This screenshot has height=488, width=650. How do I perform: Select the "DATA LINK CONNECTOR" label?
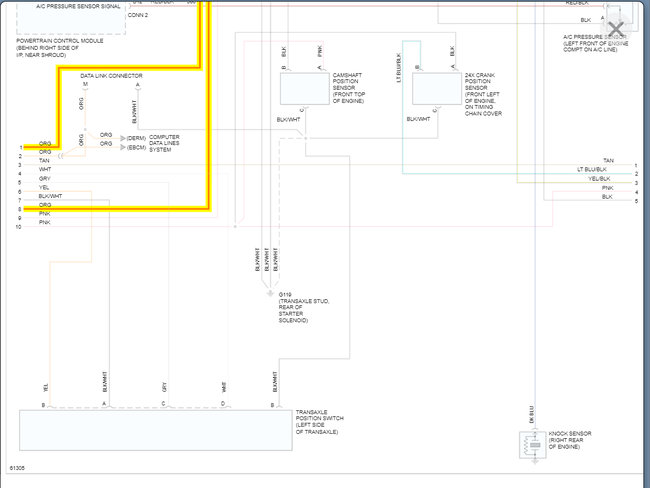click(x=111, y=76)
